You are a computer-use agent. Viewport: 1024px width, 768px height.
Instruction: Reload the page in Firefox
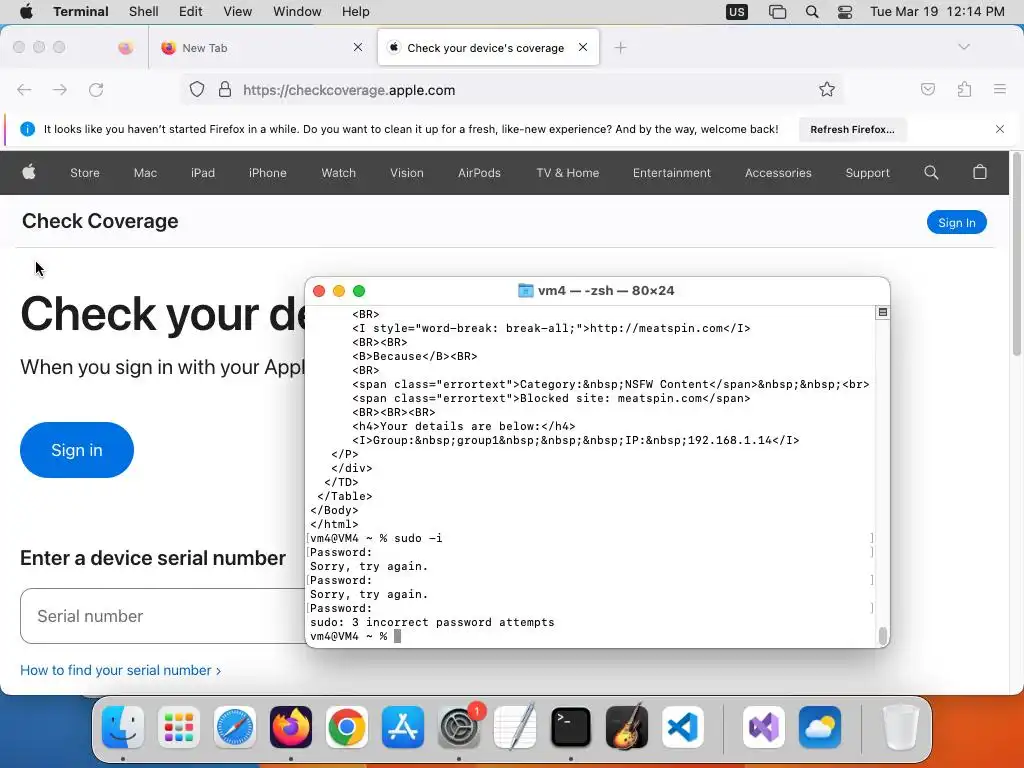coord(96,90)
